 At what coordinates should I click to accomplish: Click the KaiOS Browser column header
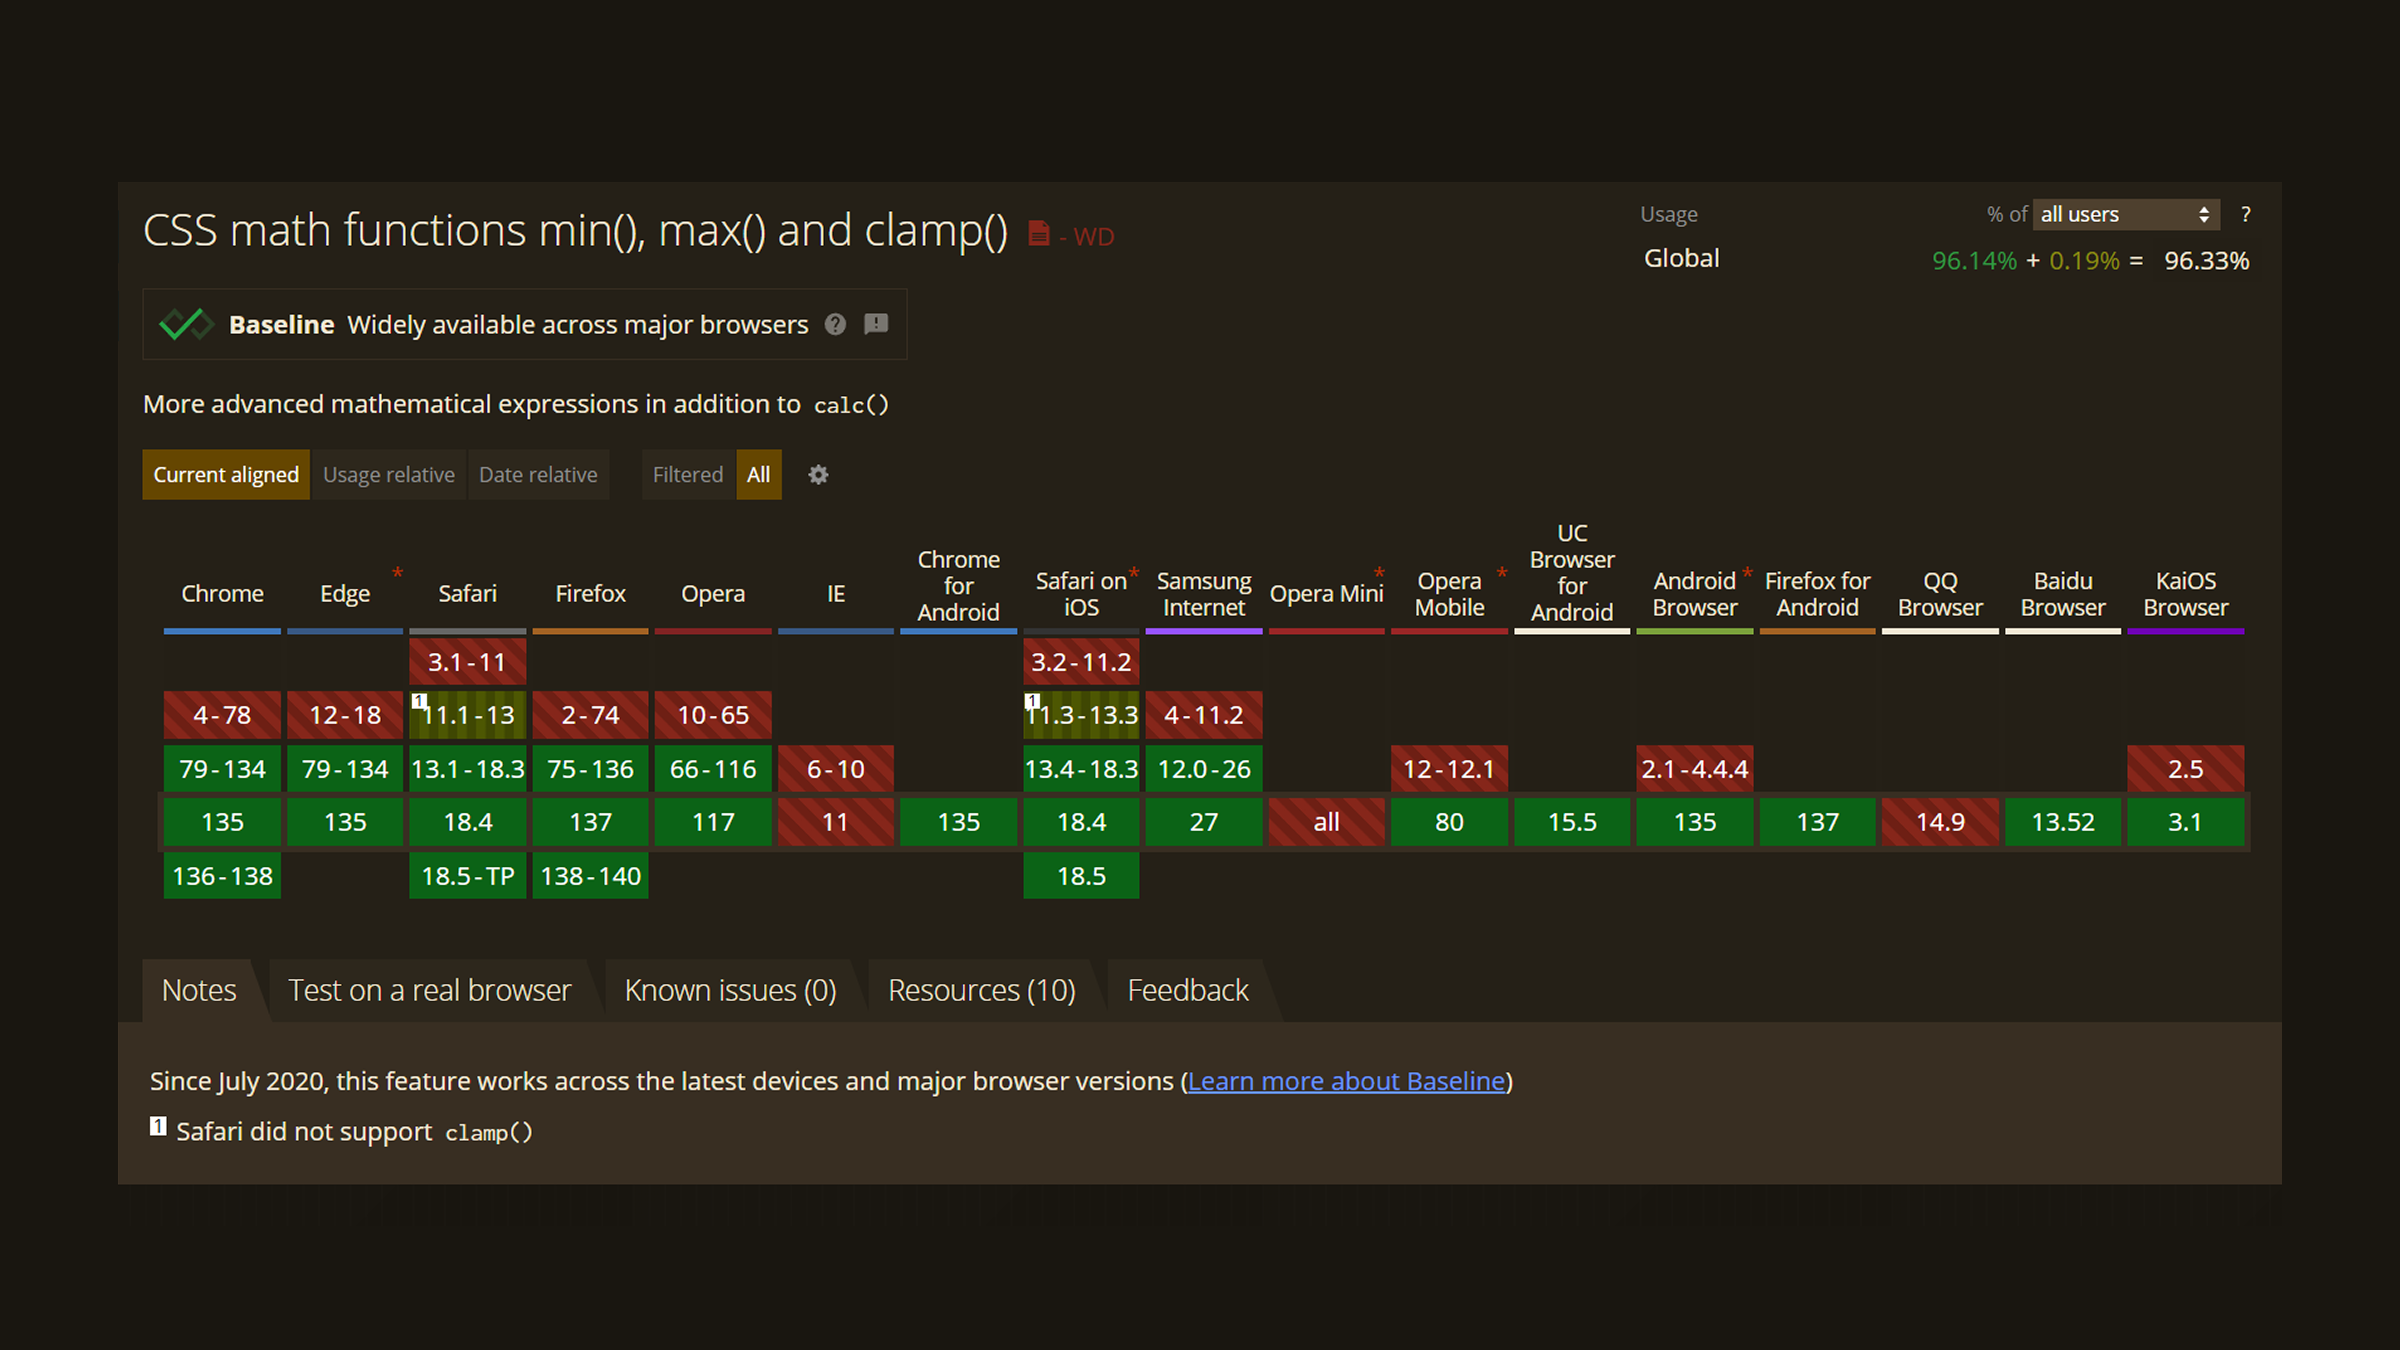click(2186, 594)
